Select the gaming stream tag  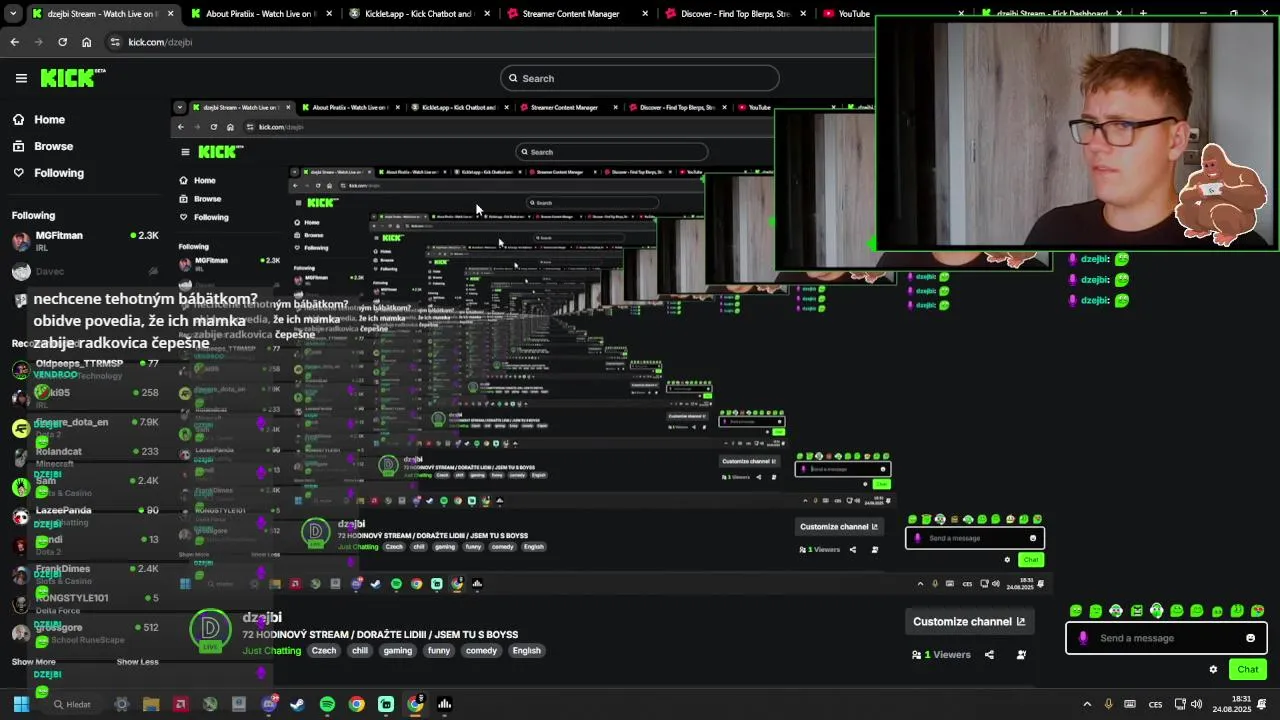pos(397,651)
